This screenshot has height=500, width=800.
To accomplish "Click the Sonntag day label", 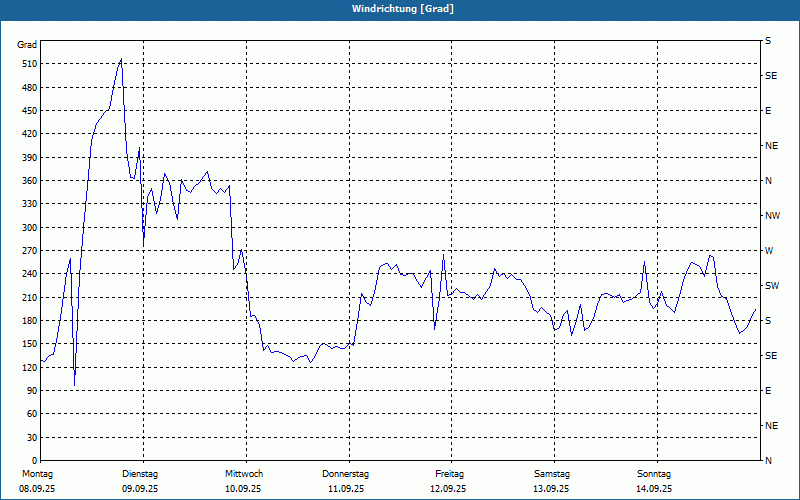I will (x=654, y=474).
